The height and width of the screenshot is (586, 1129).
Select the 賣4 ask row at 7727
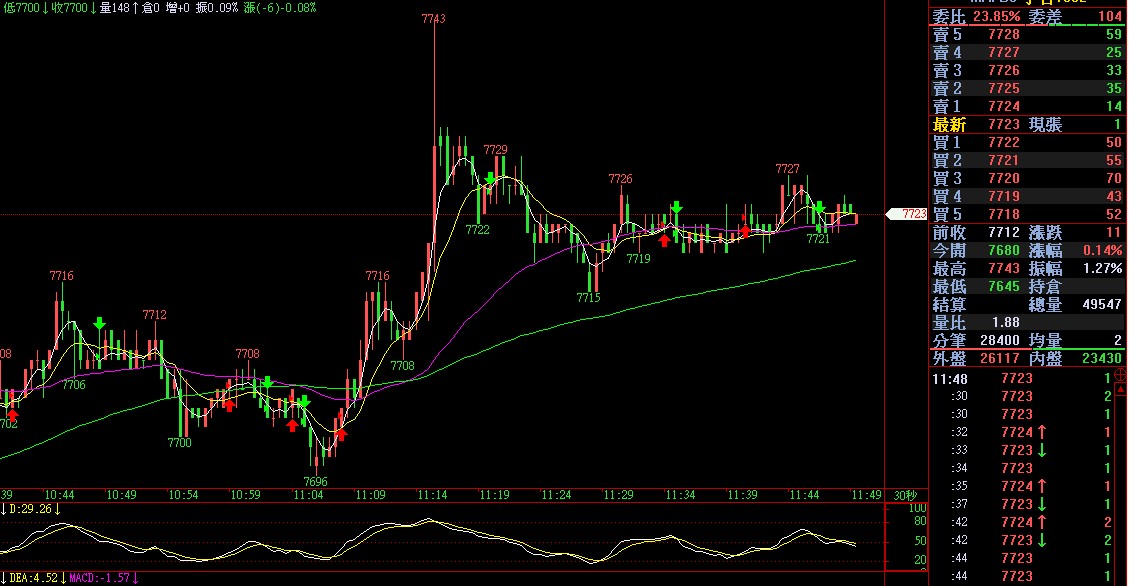coord(1027,53)
